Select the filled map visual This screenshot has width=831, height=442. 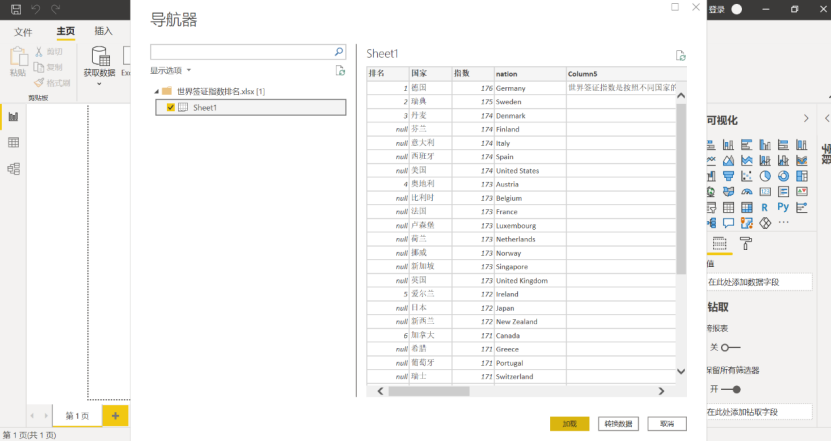point(729,191)
